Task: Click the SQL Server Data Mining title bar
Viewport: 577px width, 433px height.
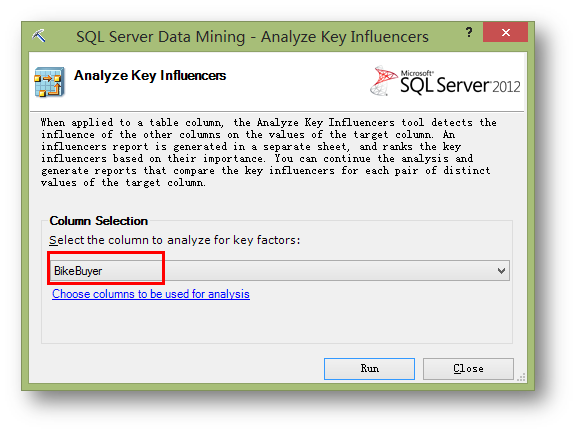Action: pyautogui.click(x=252, y=37)
